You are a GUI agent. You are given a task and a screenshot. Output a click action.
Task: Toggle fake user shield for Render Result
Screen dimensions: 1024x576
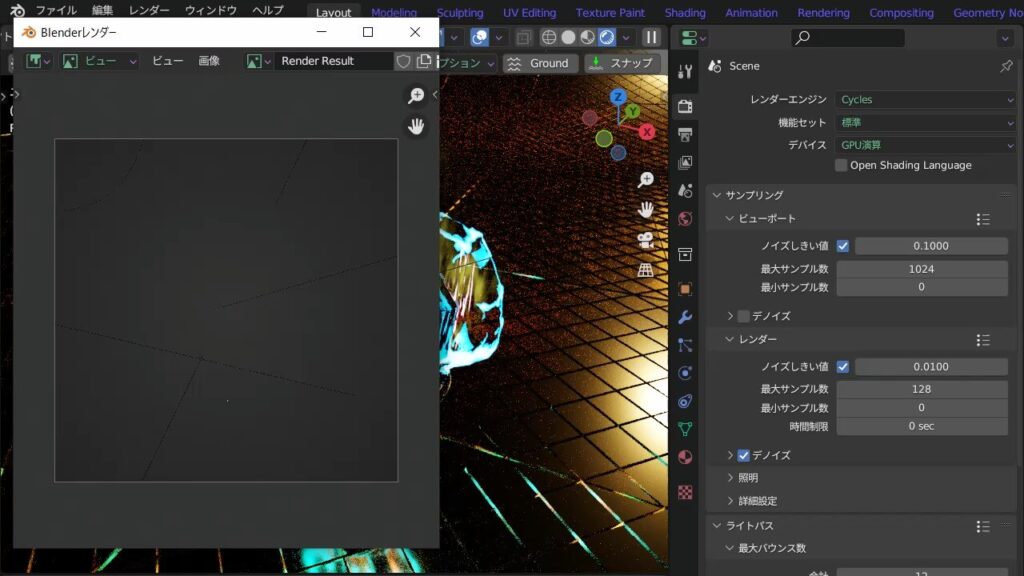coord(404,61)
